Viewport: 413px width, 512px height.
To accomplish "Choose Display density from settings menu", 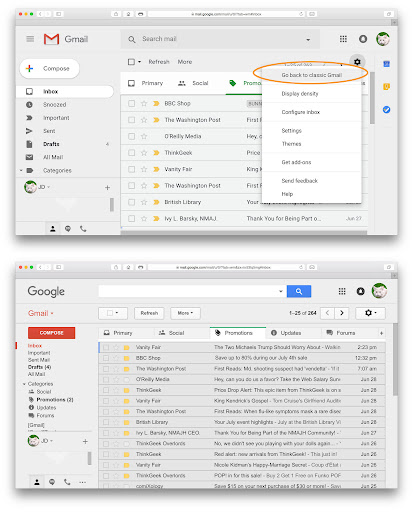I will (300, 94).
